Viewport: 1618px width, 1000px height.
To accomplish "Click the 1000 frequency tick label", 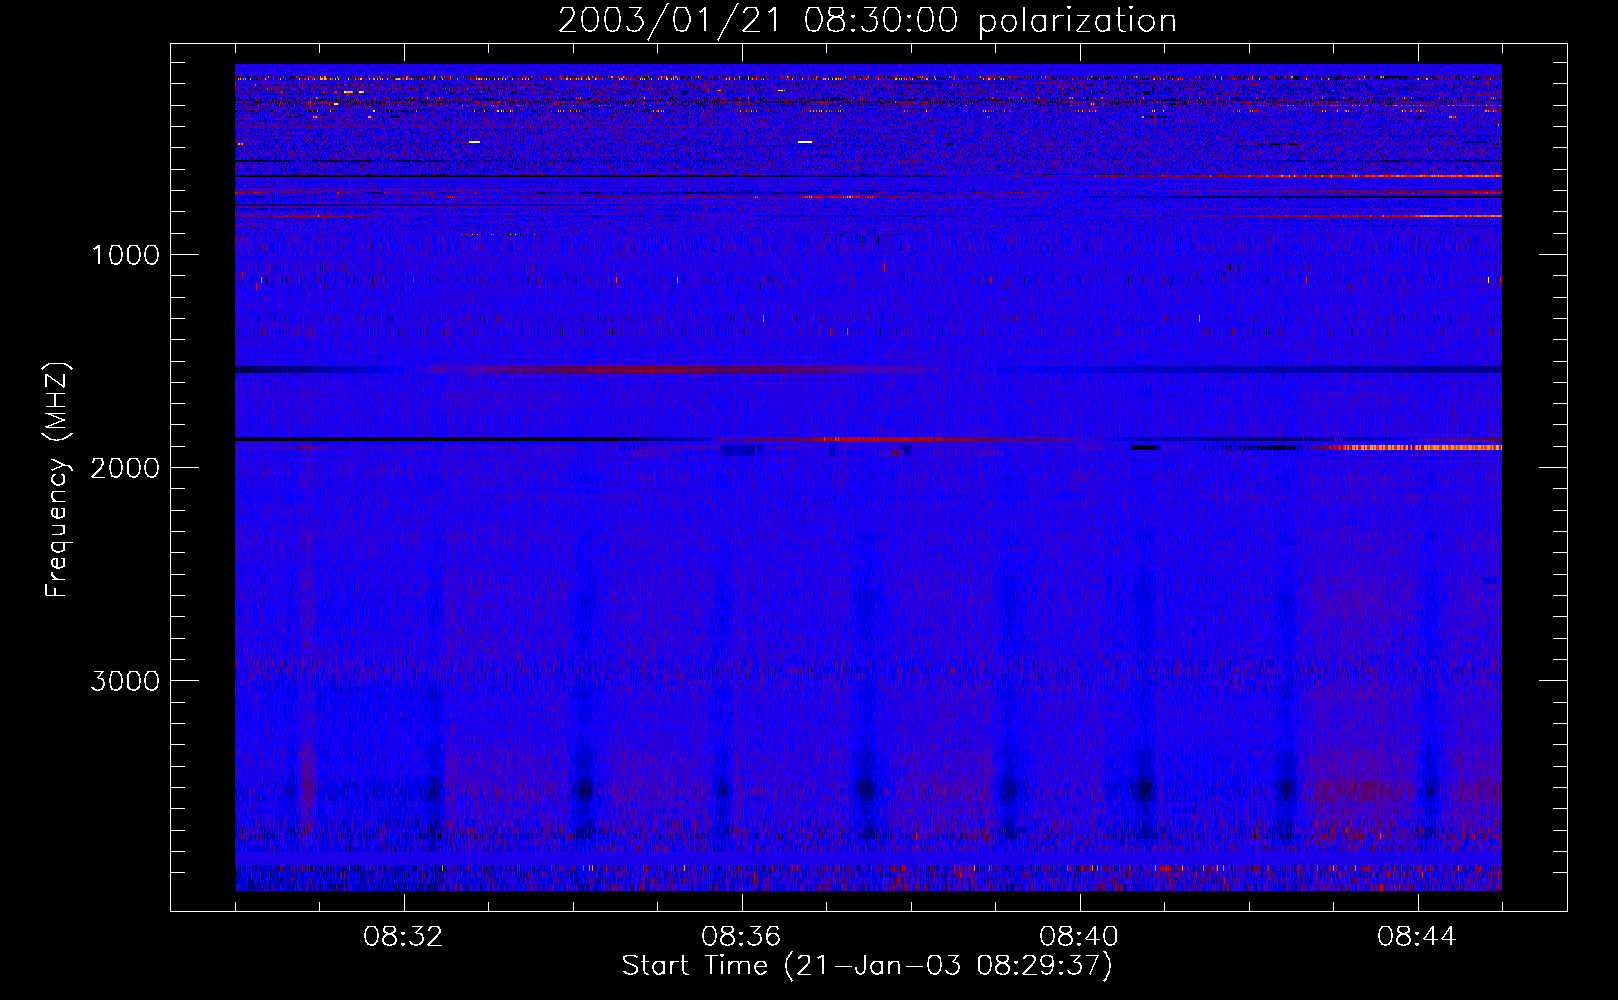I will (x=125, y=255).
